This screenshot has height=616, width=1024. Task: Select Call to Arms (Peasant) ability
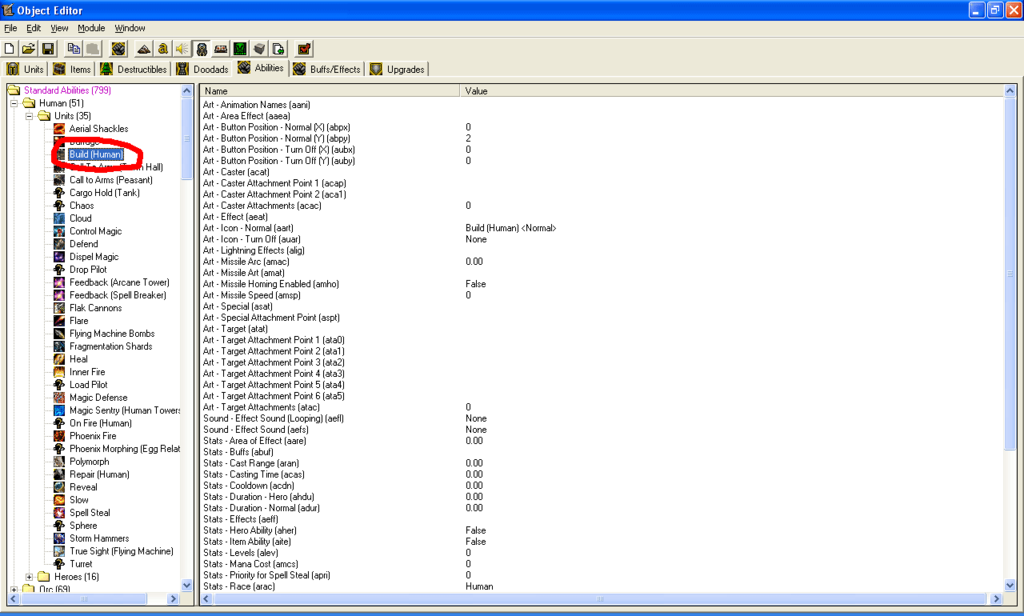pos(111,180)
